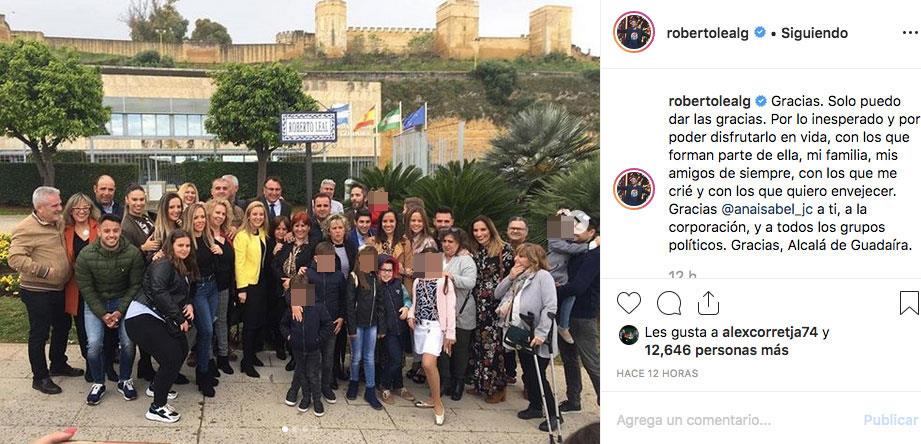The width and height of the screenshot is (921, 444).
Task: Visit the robertolealg username in the post header
Action: click(707, 33)
